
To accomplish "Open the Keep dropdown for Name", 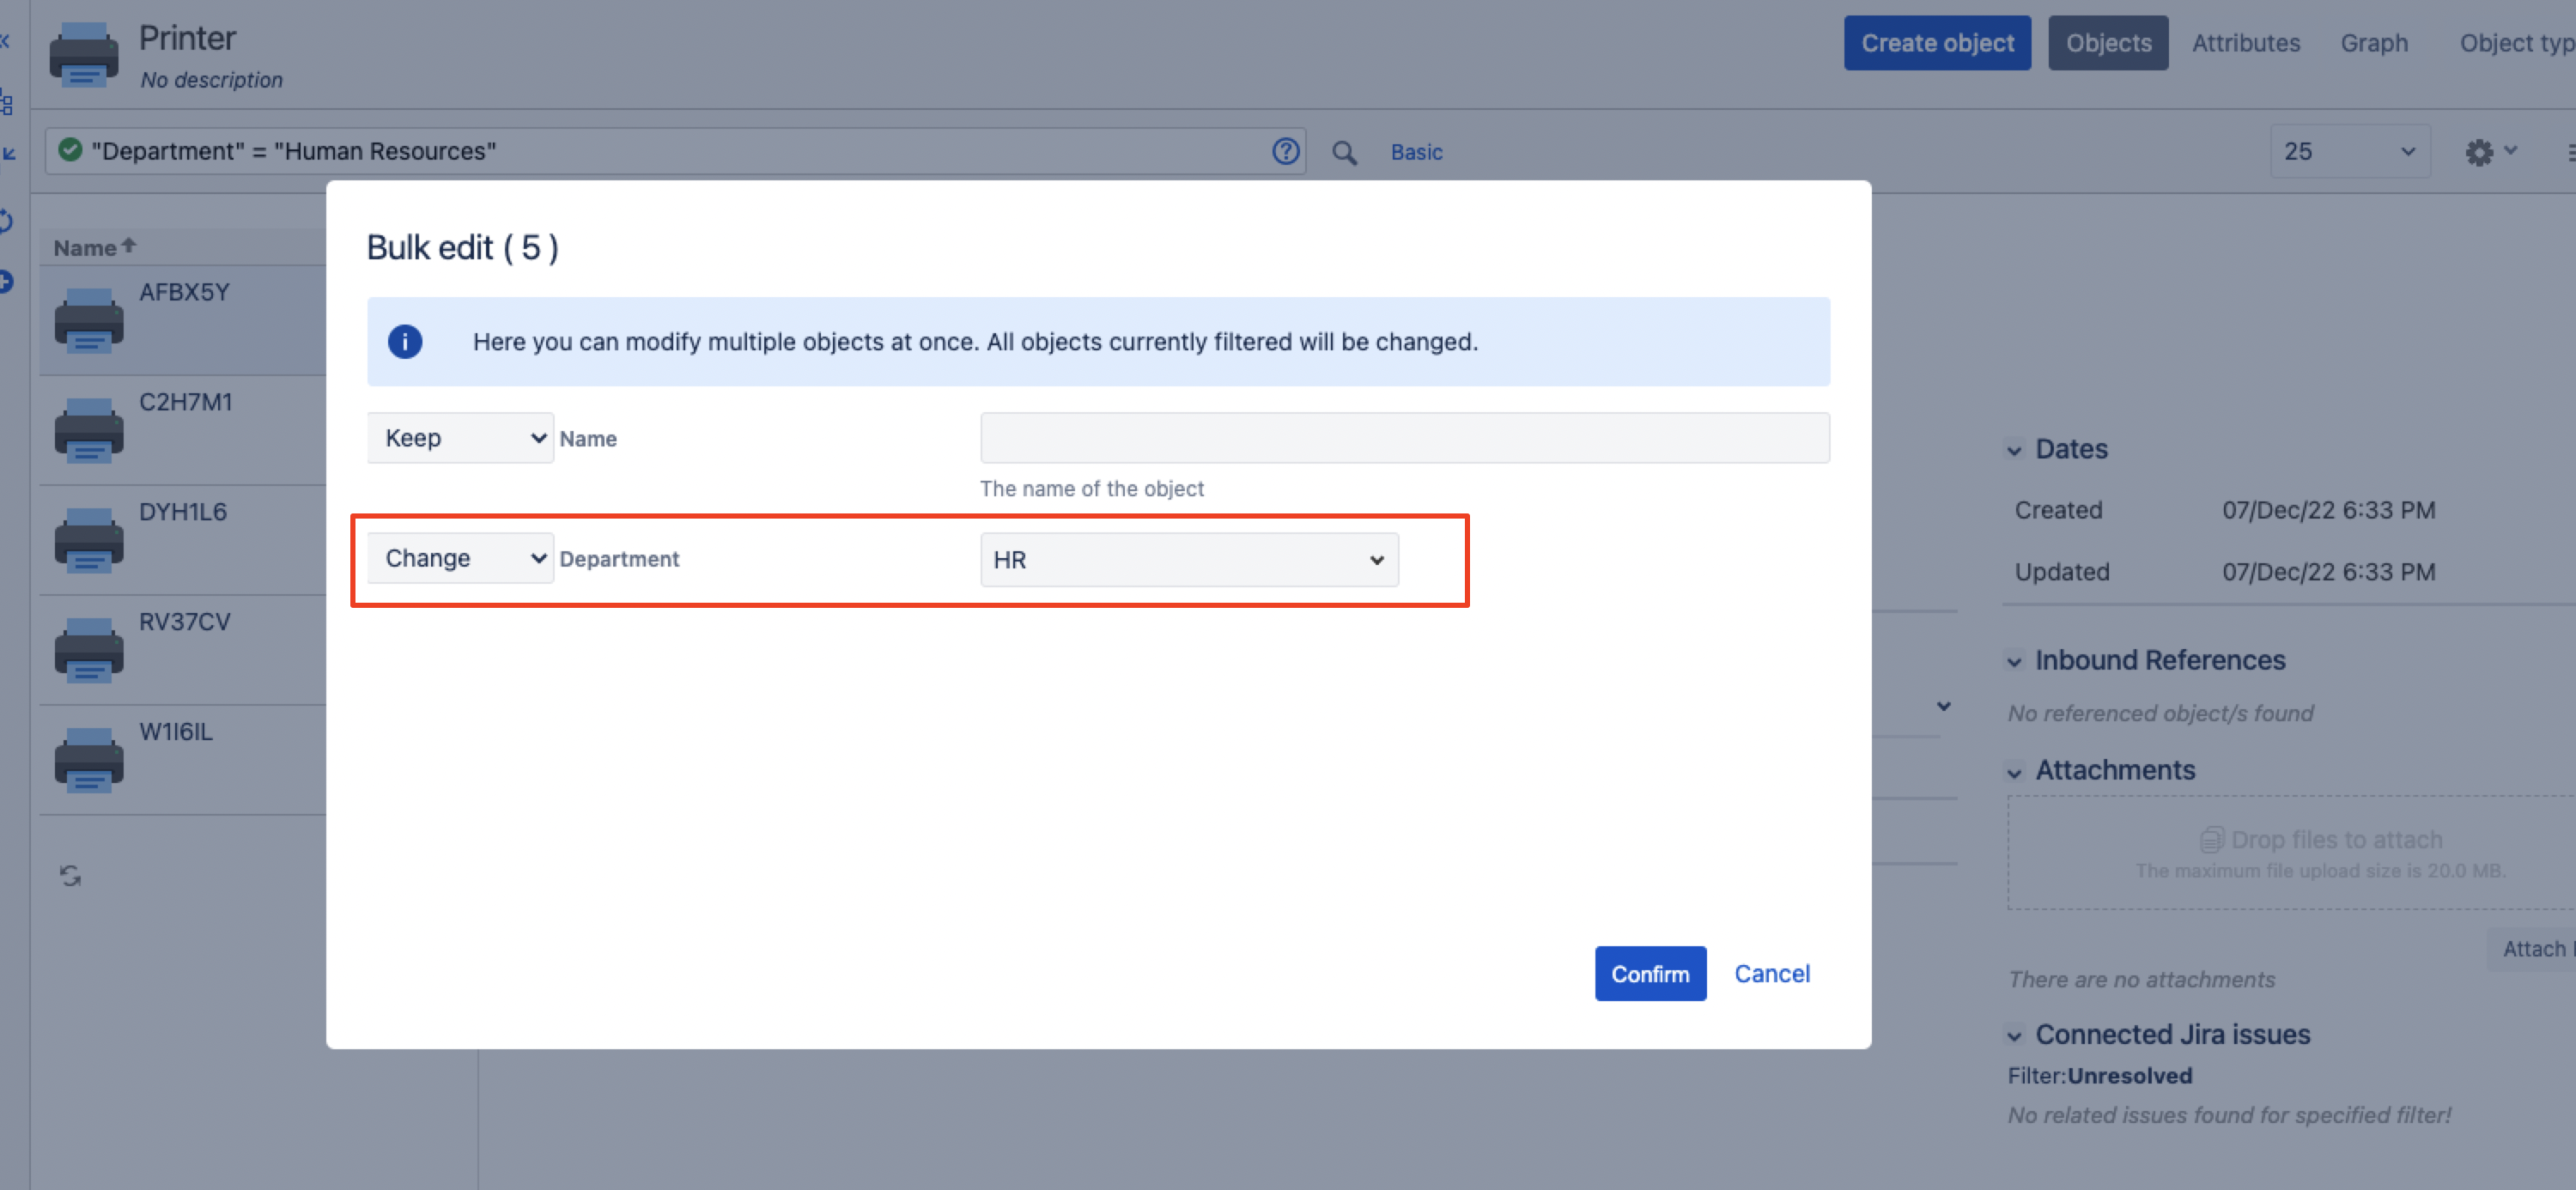I will click(460, 438).
